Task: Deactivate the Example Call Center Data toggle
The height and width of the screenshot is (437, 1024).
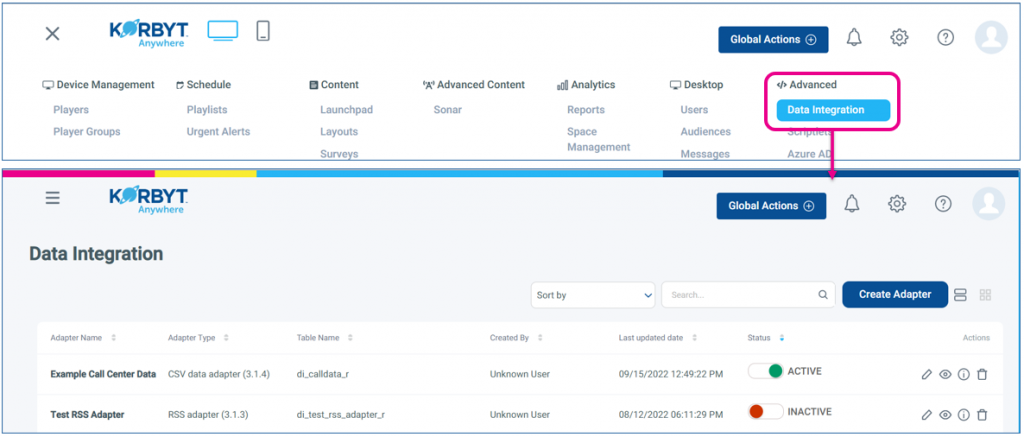Action: 766,372
